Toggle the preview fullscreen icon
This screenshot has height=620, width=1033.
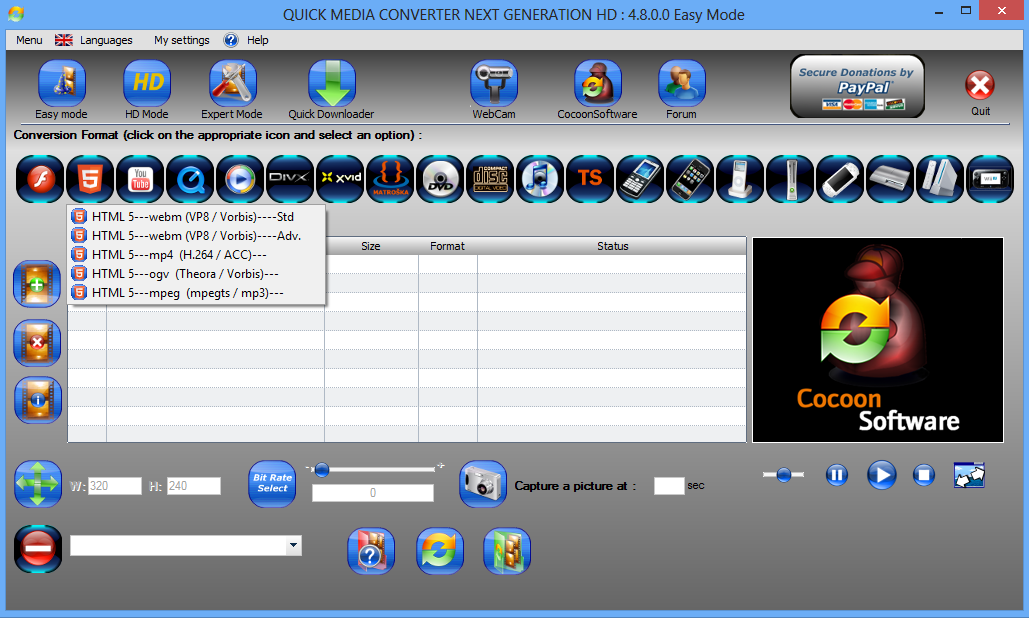[969, 475]
